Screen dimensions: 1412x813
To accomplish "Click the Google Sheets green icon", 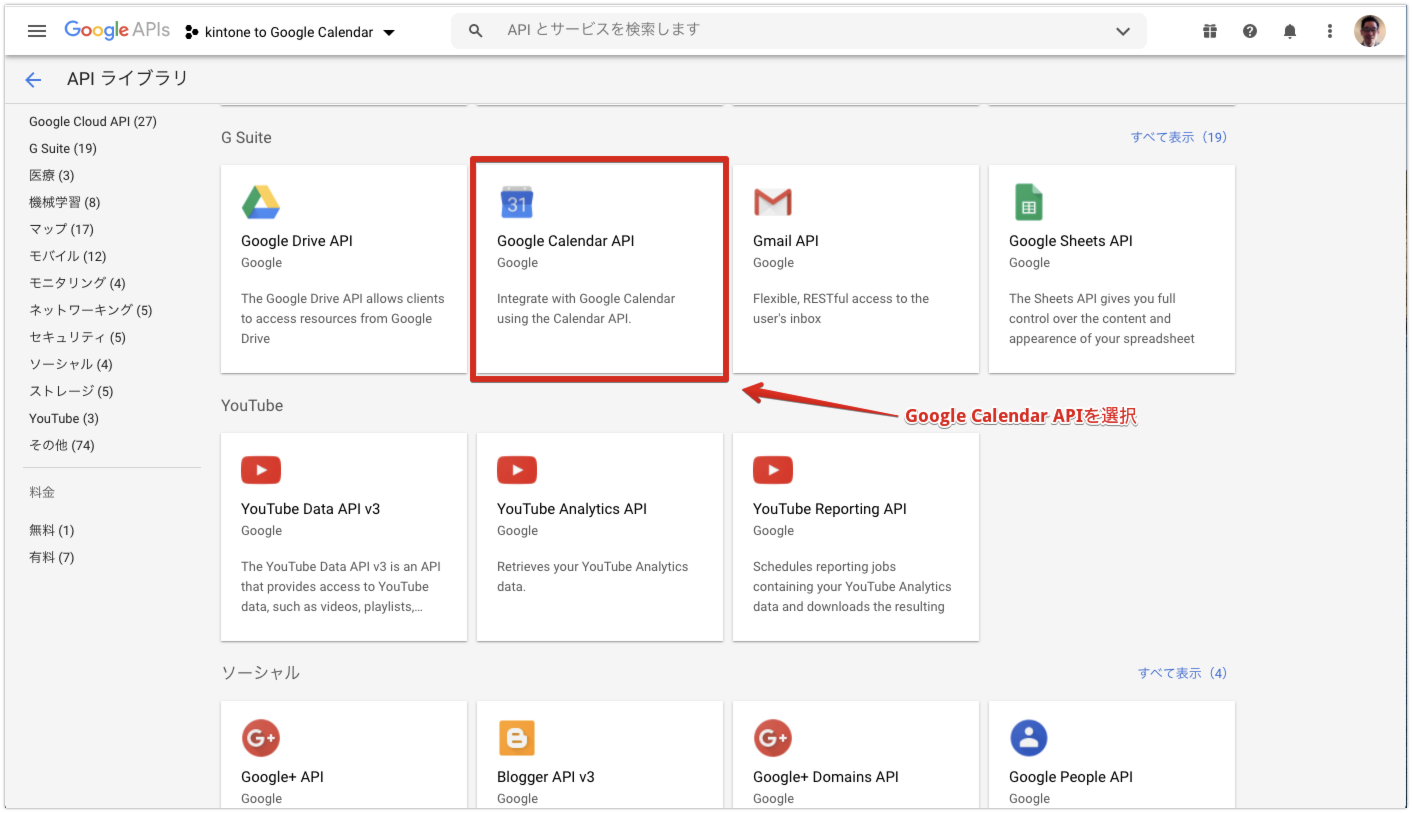I will 1028,202.
